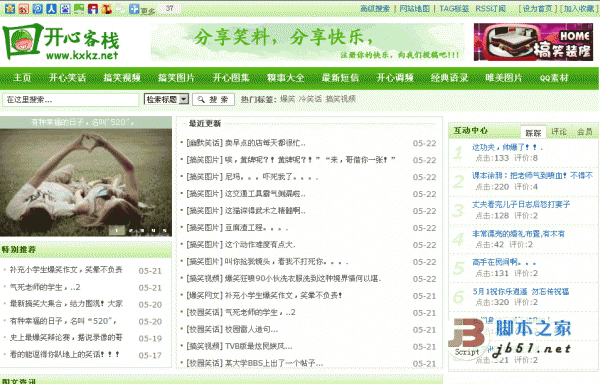Screen dimensions: 600x384
Task: Open the RSS订阅 link
Action: point(491,8)
